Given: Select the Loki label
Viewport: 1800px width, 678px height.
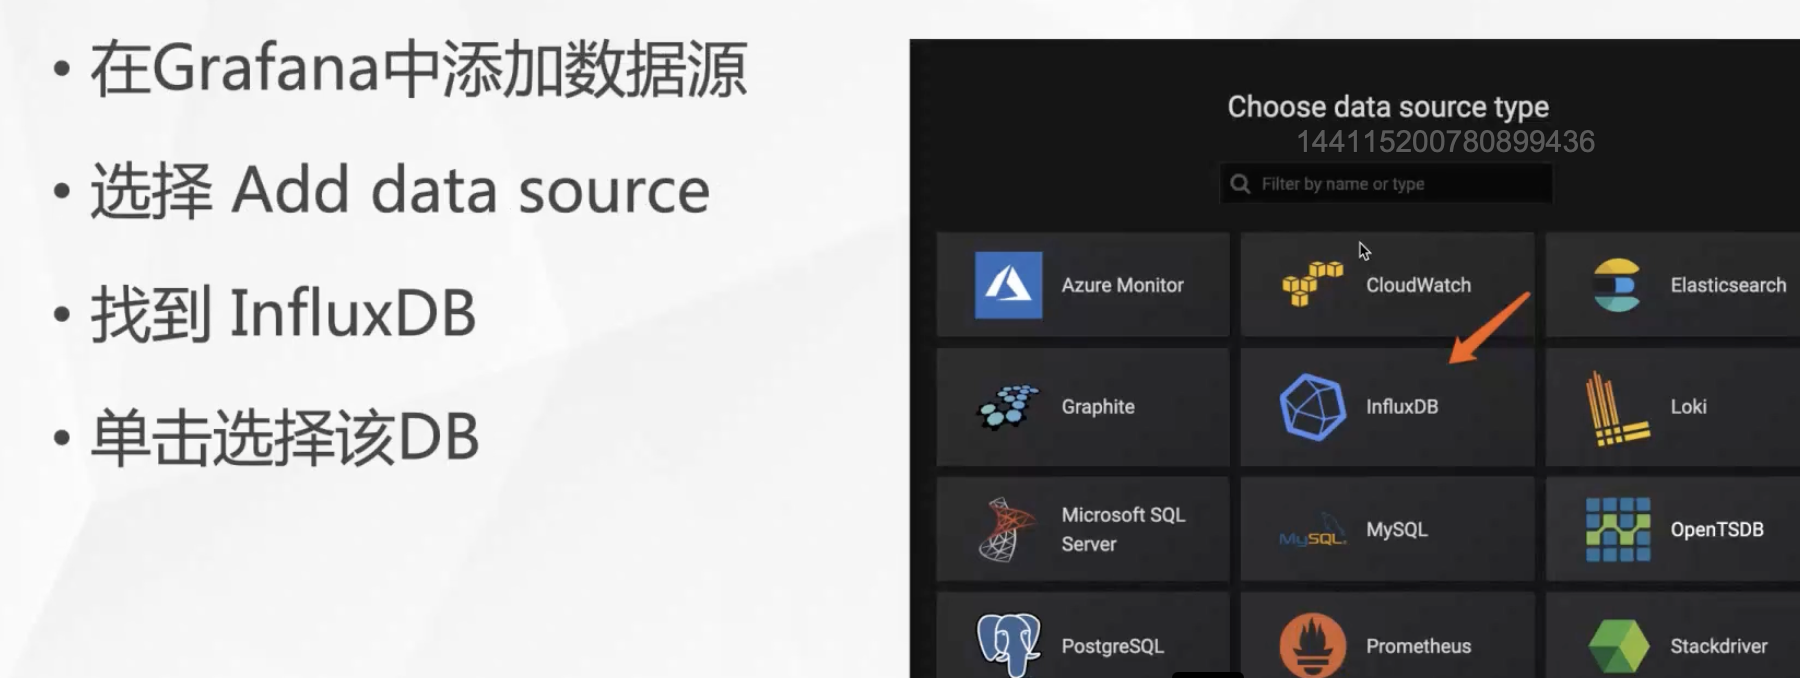Looking at the screenshot, I should pyautogui.click(x=1688, y=407).
